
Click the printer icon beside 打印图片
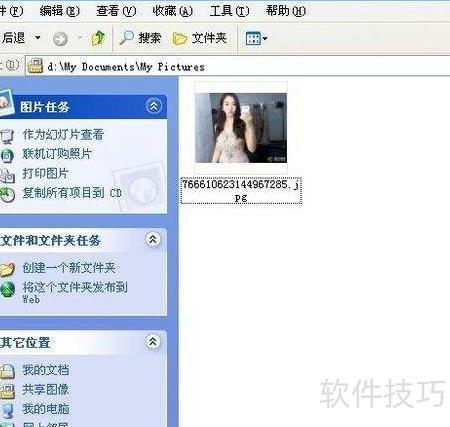tap(7, 175)
